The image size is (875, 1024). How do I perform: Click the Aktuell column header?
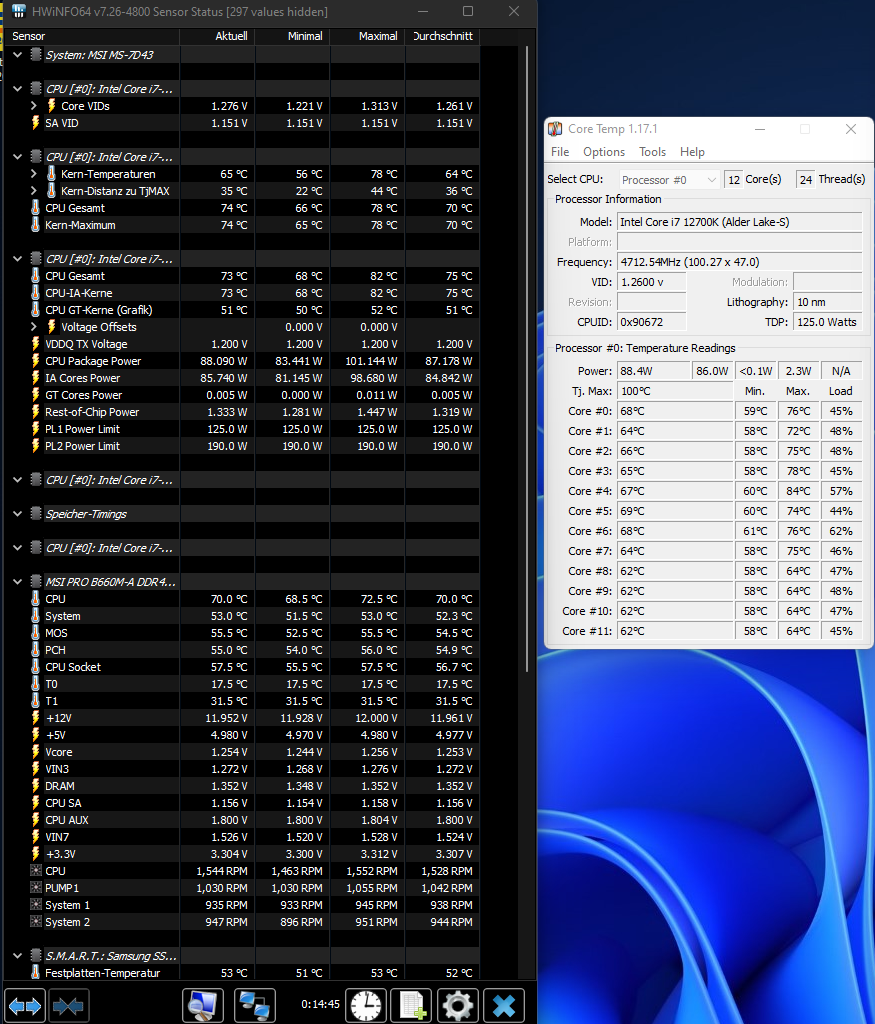[217, 36]
